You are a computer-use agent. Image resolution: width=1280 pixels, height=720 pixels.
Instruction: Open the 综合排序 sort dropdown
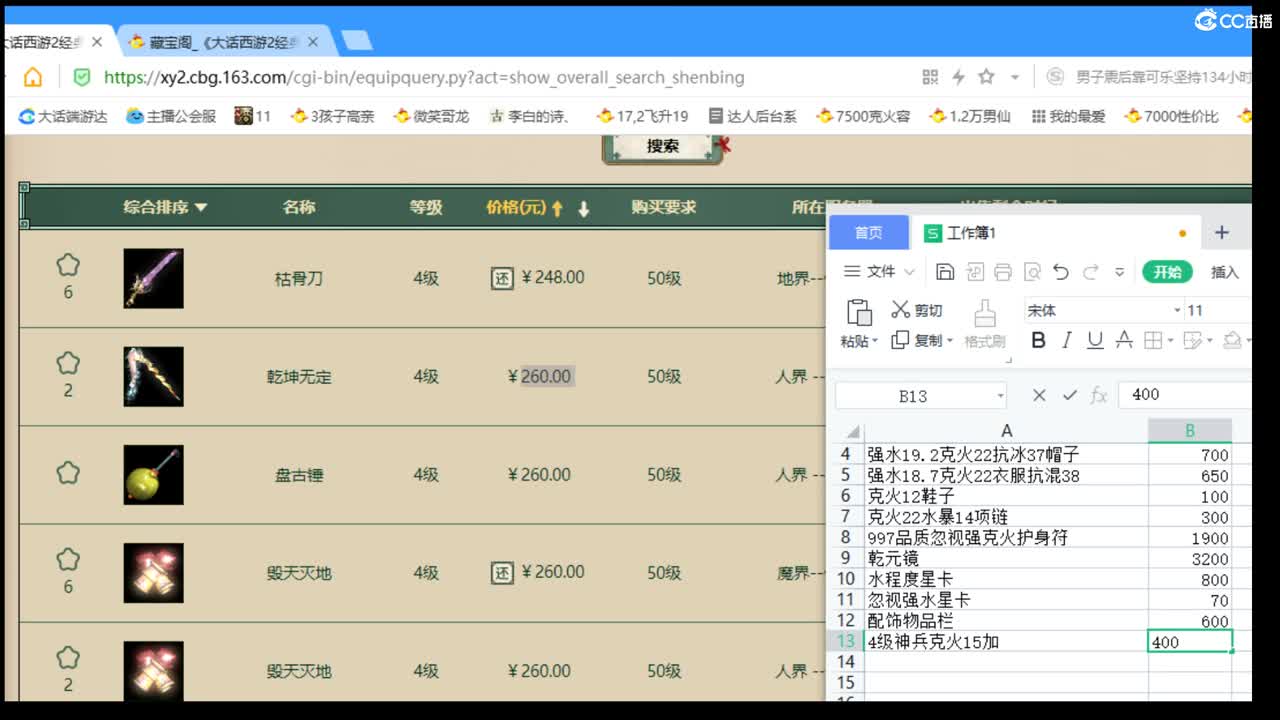[165, 207]
